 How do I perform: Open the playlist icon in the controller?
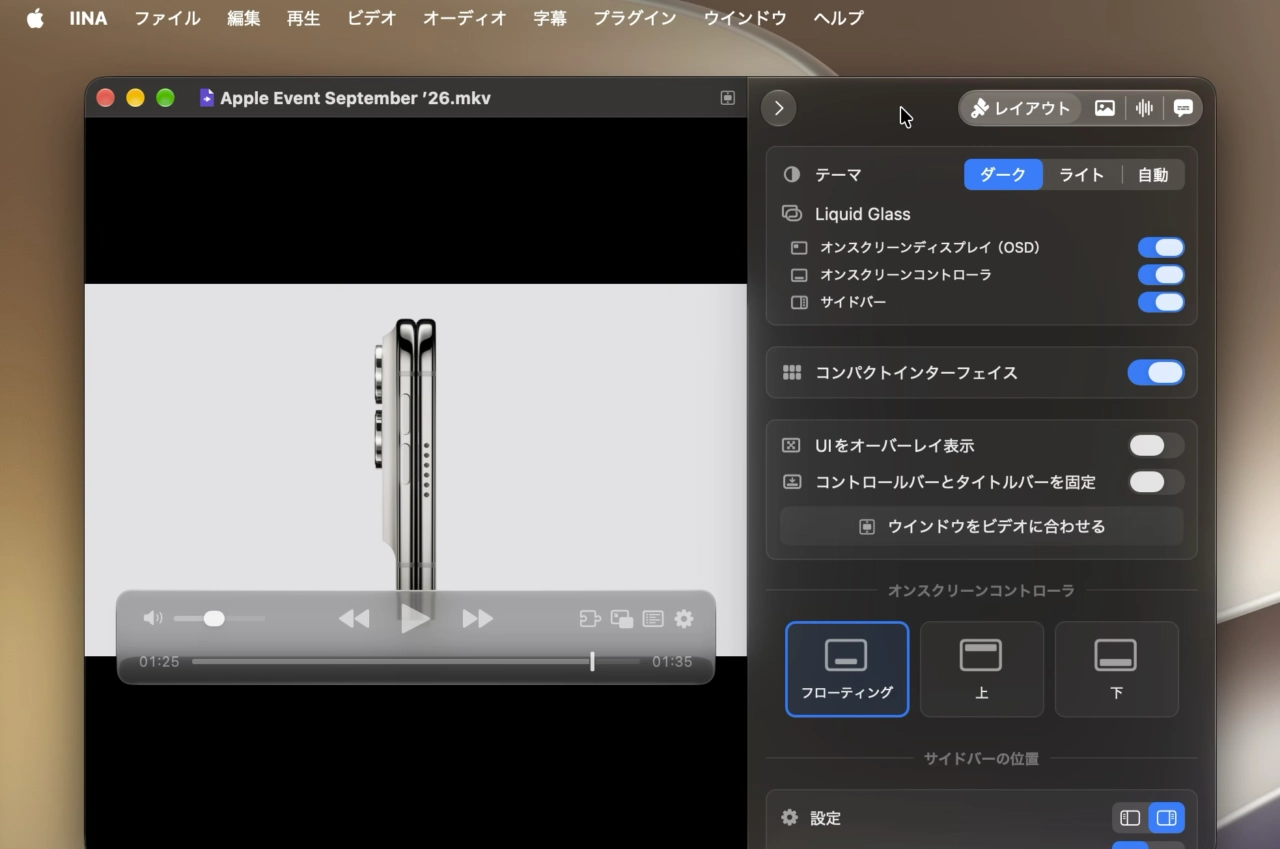653,619
